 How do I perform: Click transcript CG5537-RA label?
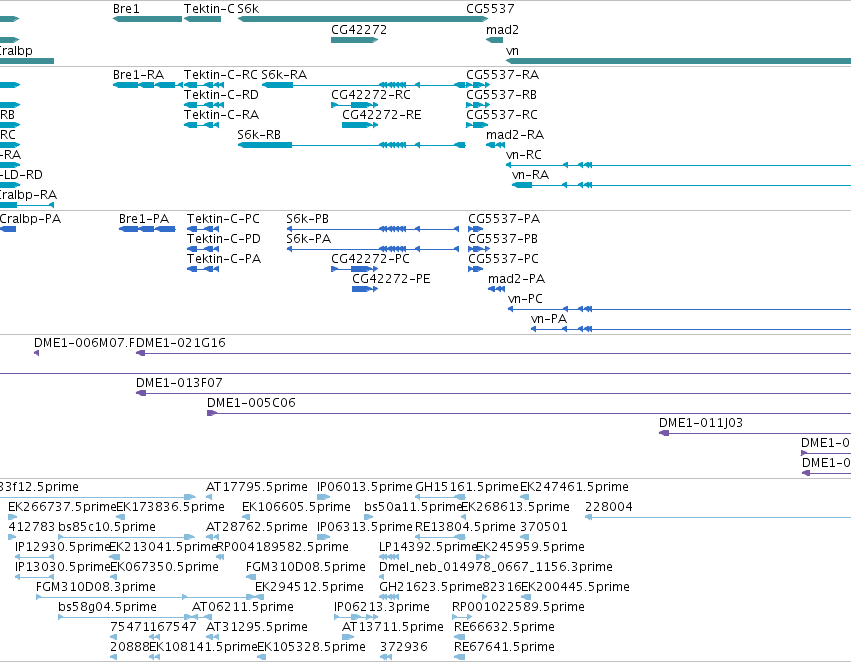(x=503, y=75)
